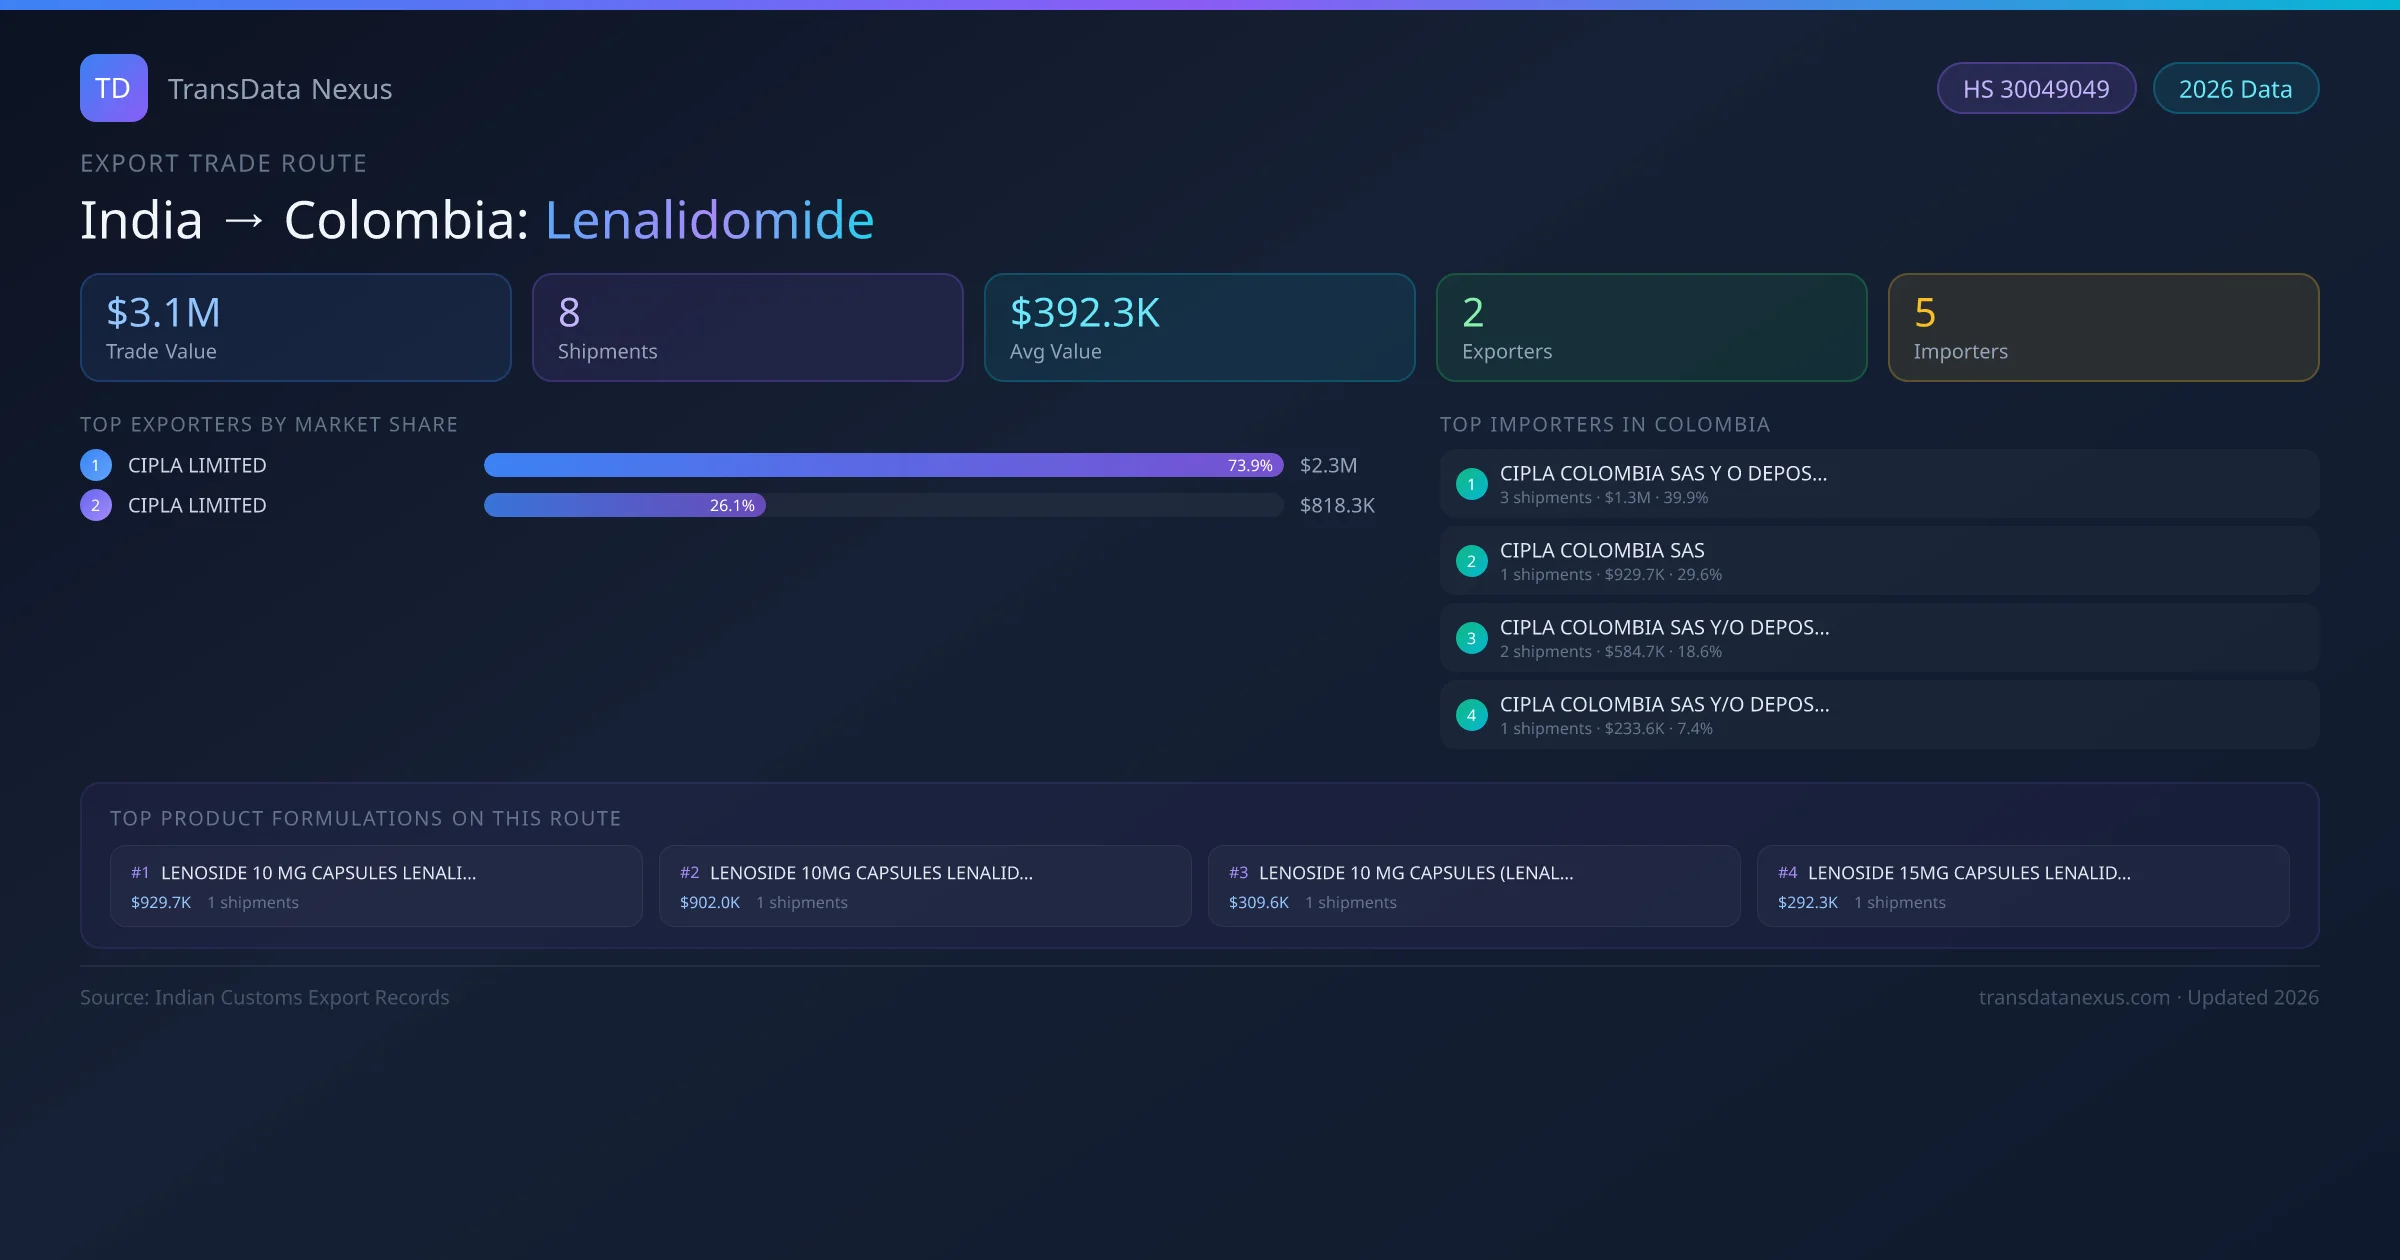Select the 2 Exporters stat card
The width and height of the screenshot is (2400, 1260).
pos(1651,328)
